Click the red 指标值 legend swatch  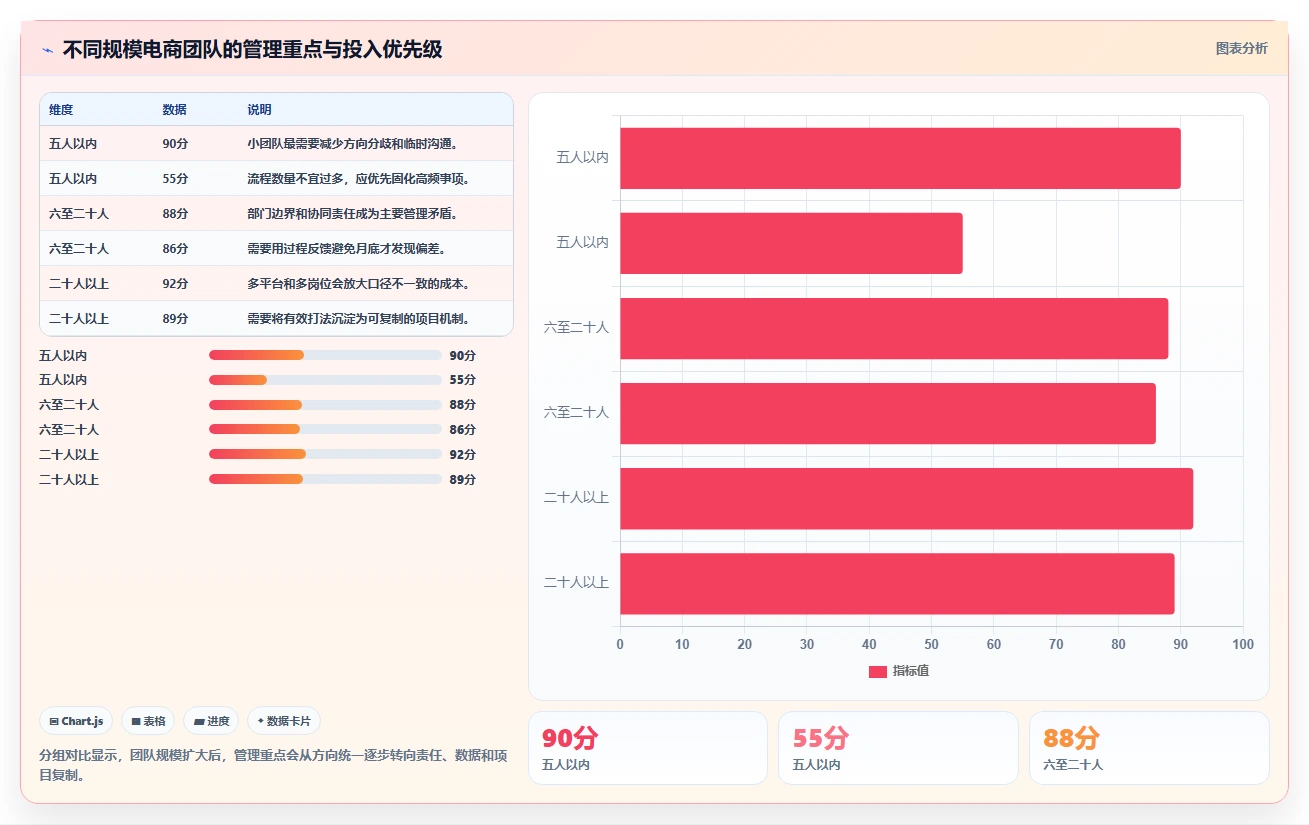pos(877,671)
